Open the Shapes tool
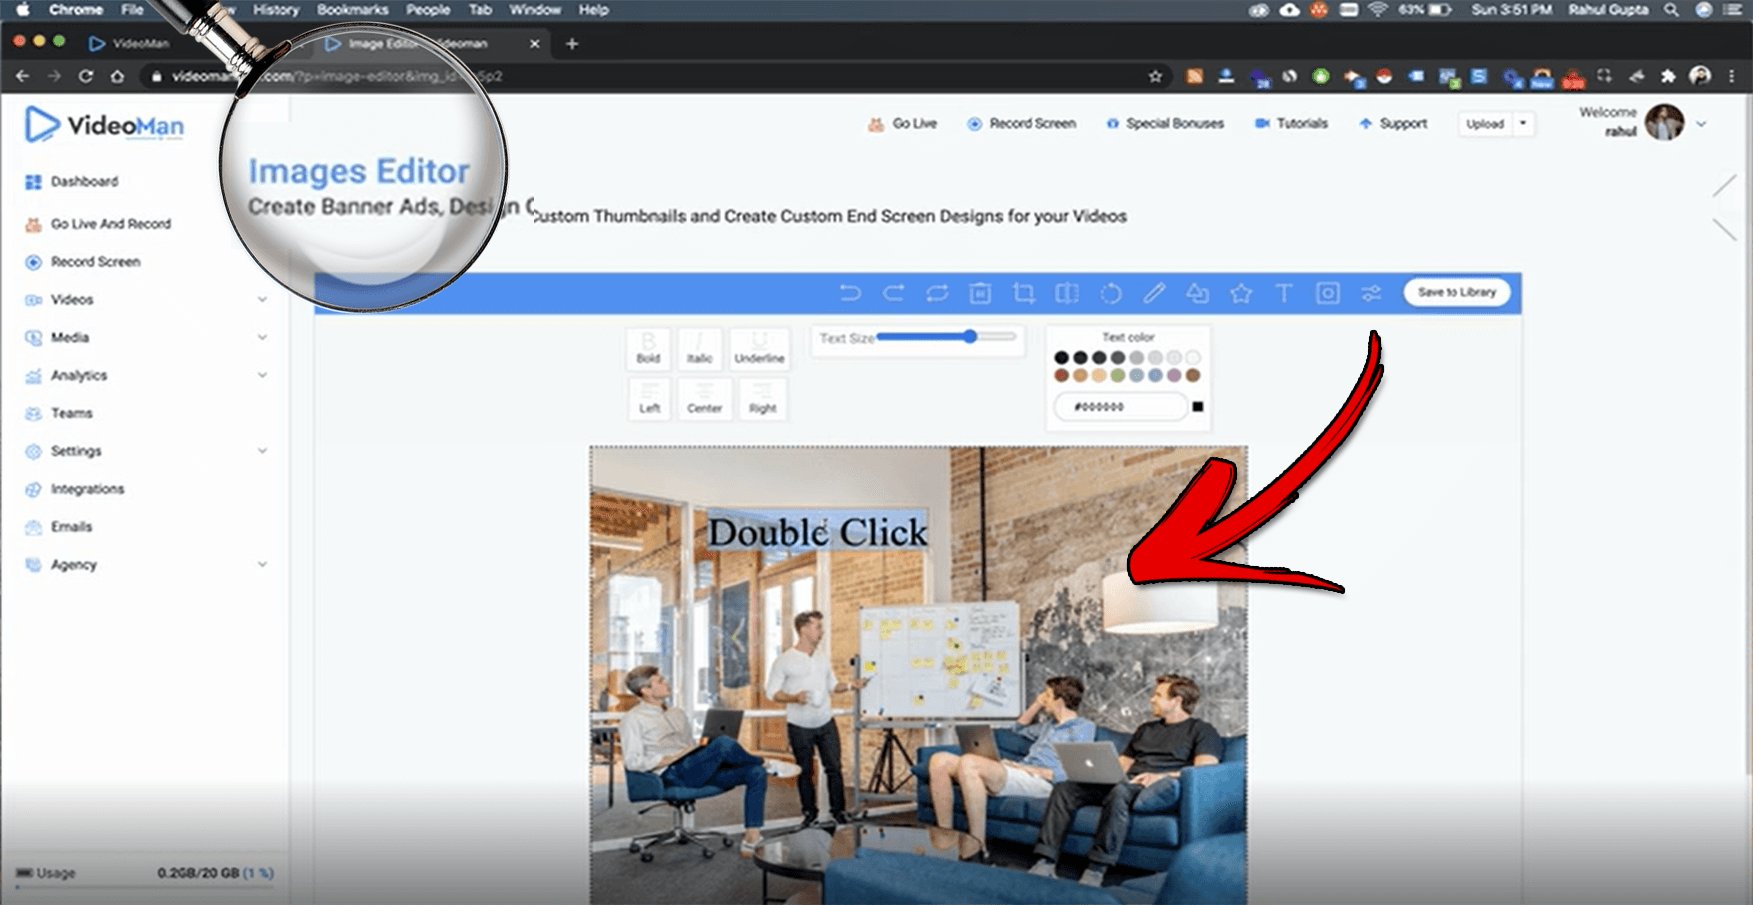 pos(1197,293)
